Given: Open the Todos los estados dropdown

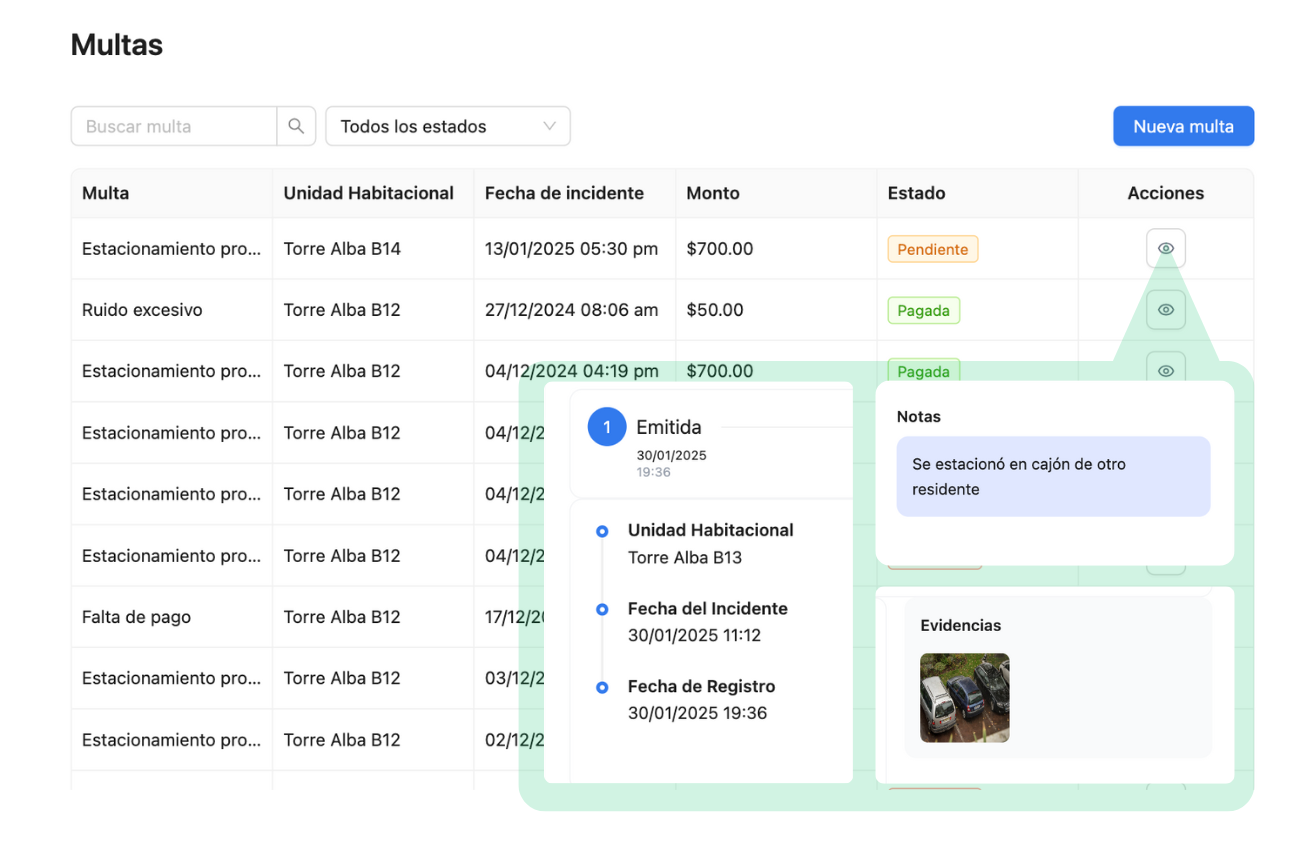Looking at the screenshot, I should (x=447, y=127).
